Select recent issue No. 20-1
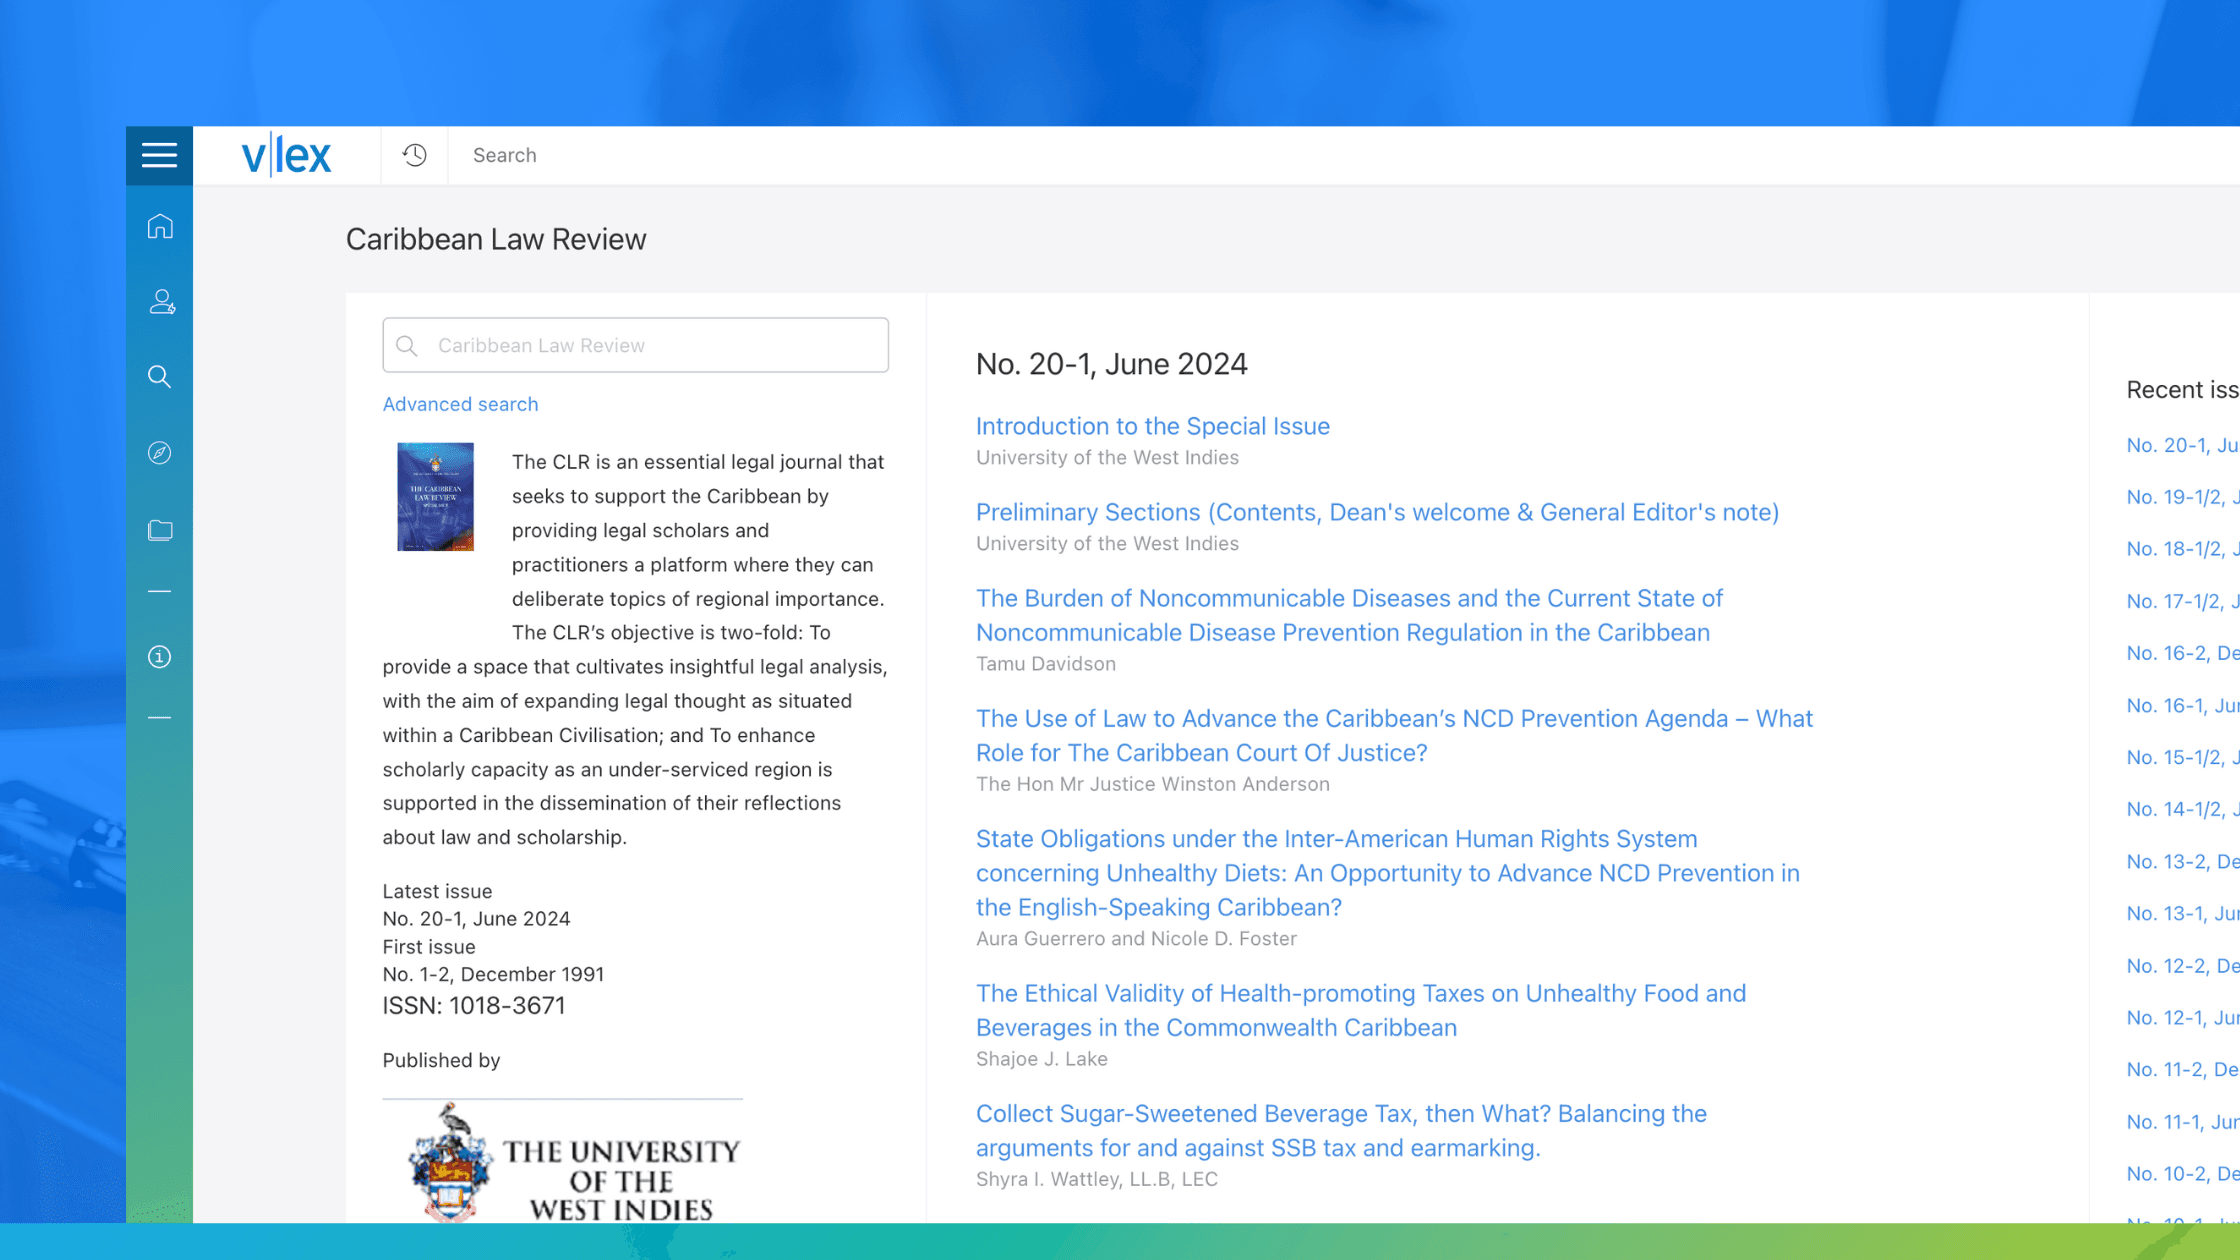The image size is (2240, 1260). coord(2183,445)
